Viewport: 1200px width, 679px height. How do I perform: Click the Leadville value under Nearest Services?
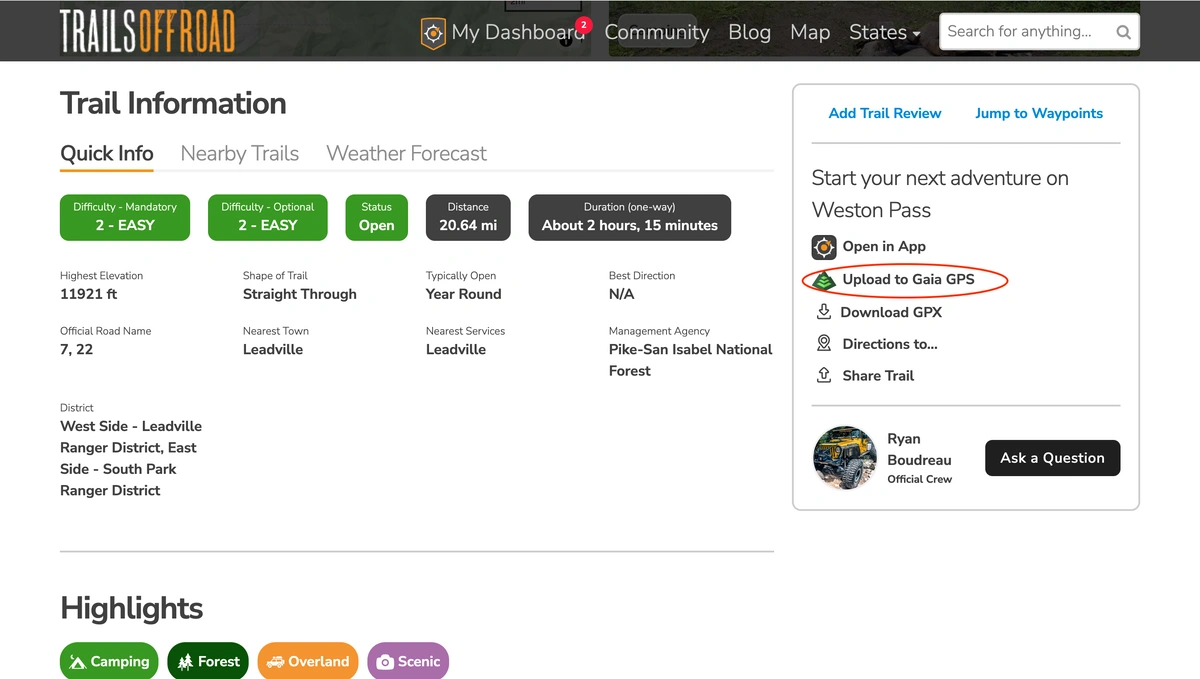(456, 350)
